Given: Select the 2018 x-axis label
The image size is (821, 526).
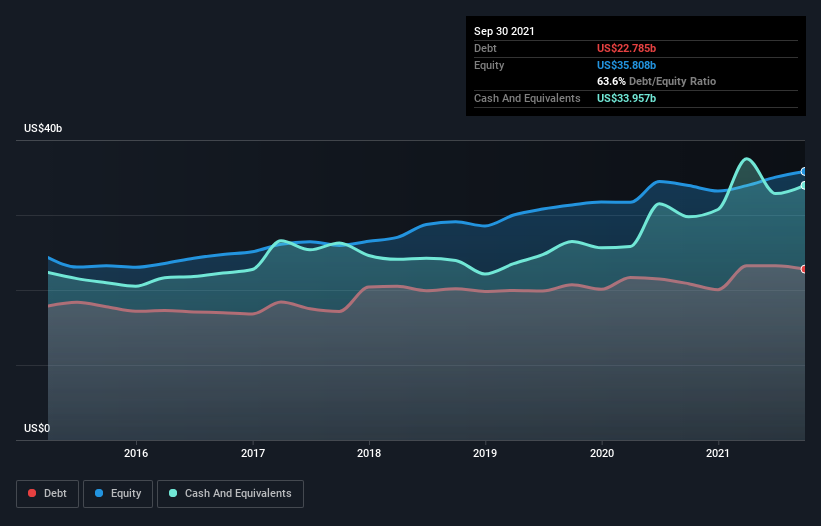Looking at the screenshot, I should pyautogui.click(x=369, y=453).
